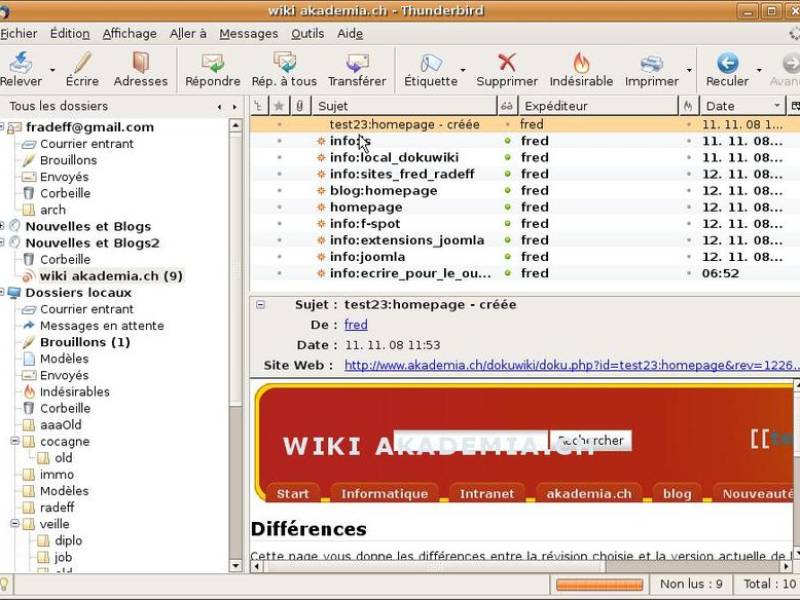Open the Site Web dokuwiki URL link
The image size is (800, 600).
point(571,365)
